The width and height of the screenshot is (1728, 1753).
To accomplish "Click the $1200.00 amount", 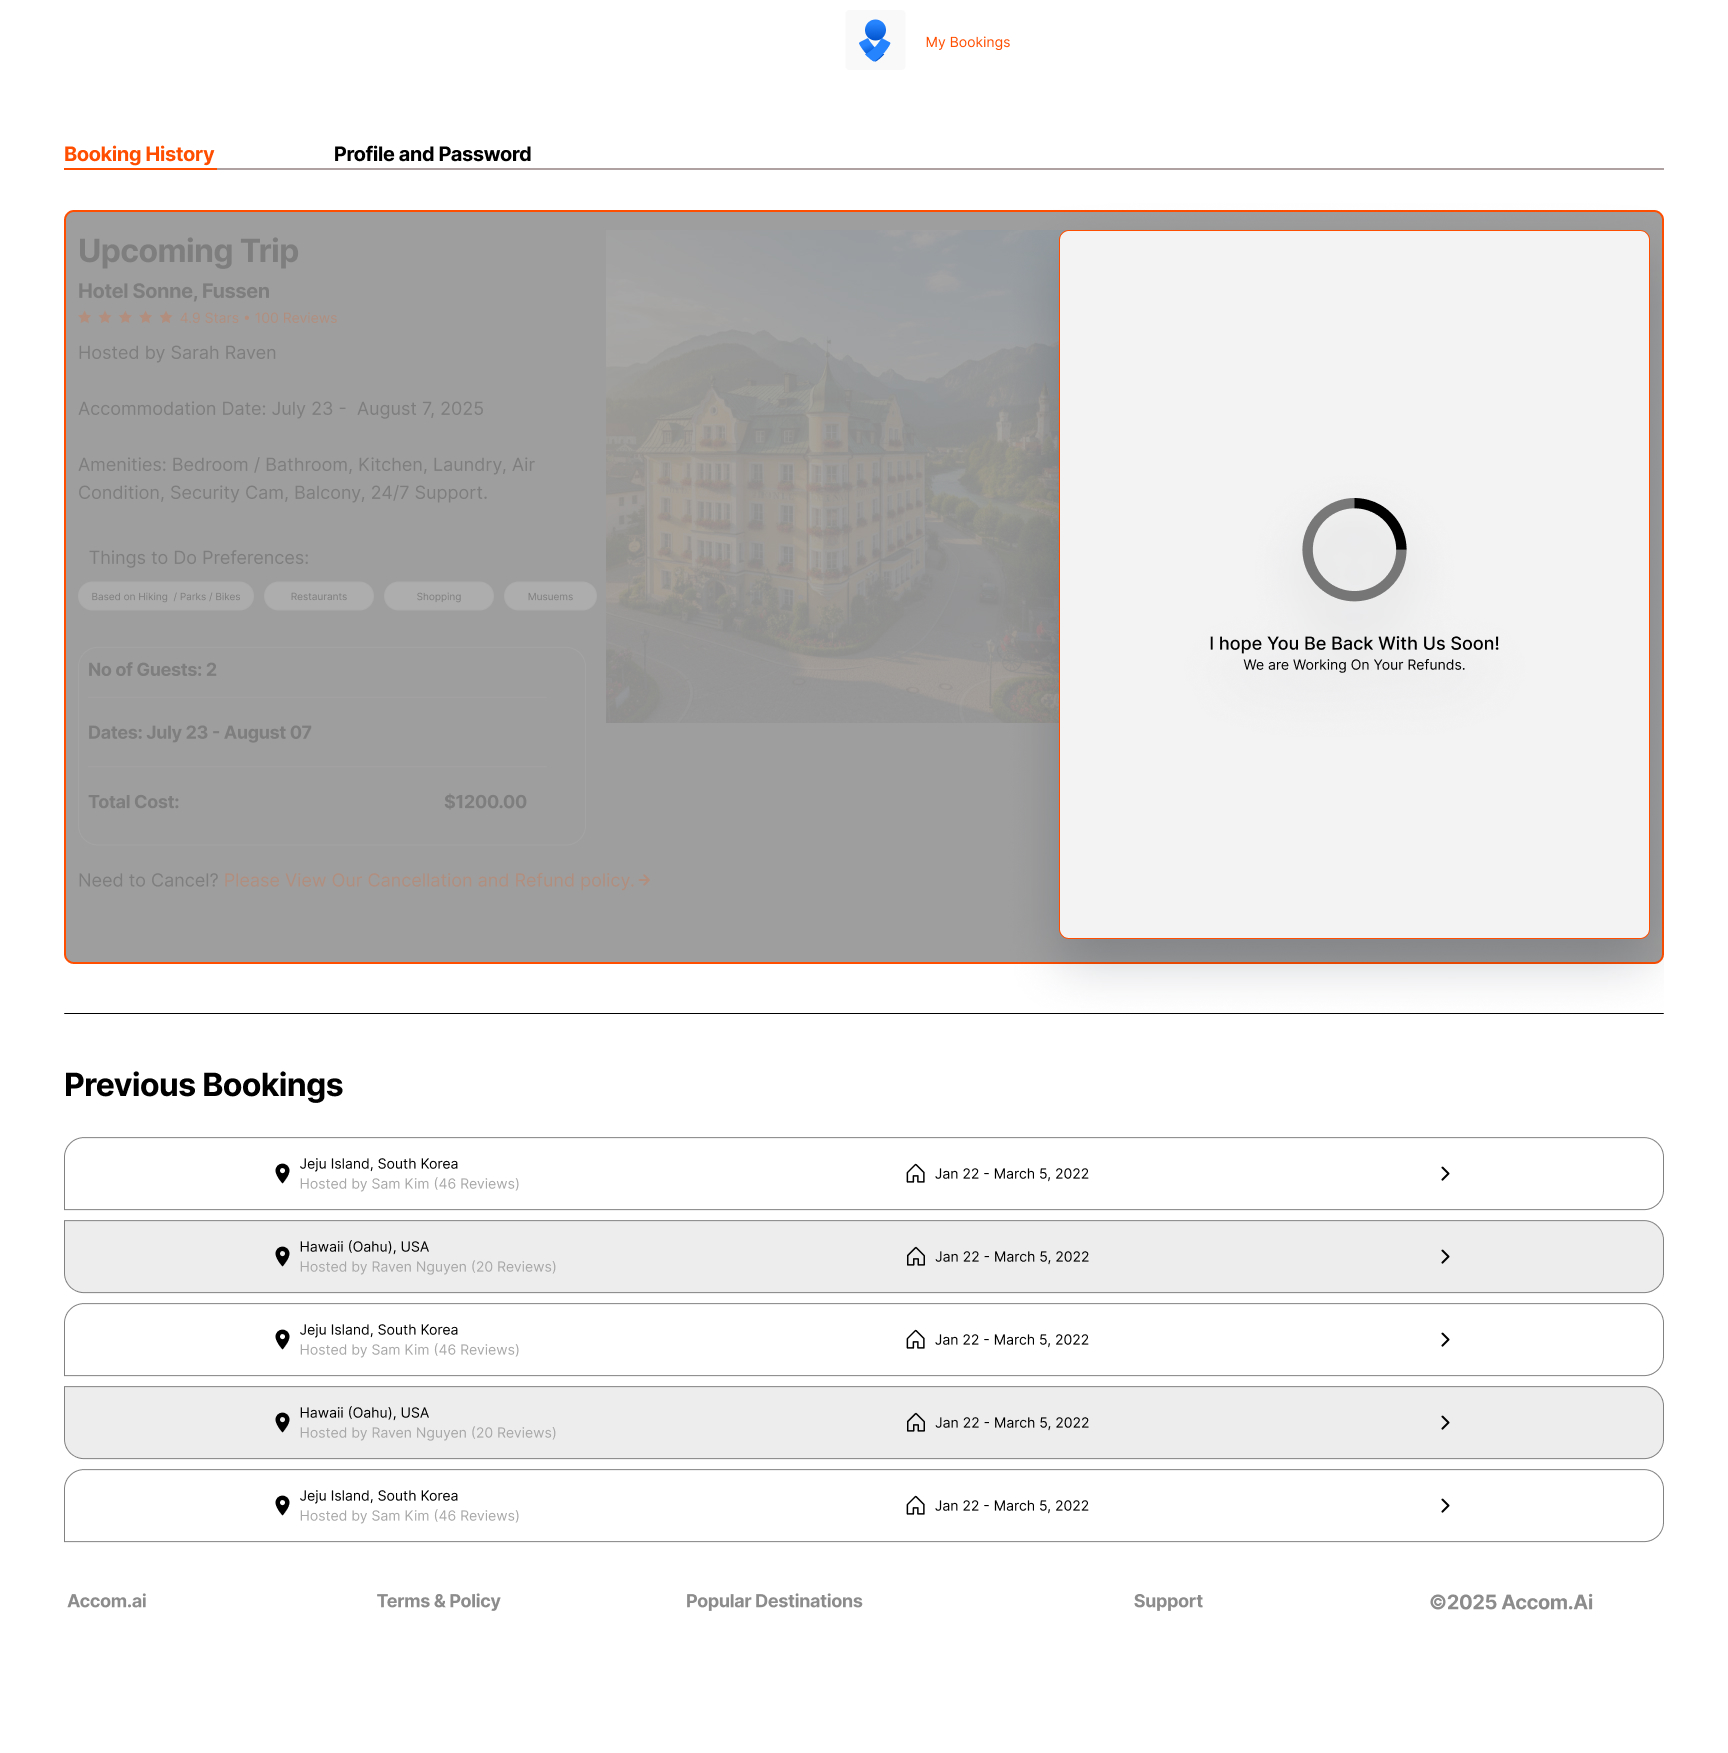I will [x=485, y=802].
